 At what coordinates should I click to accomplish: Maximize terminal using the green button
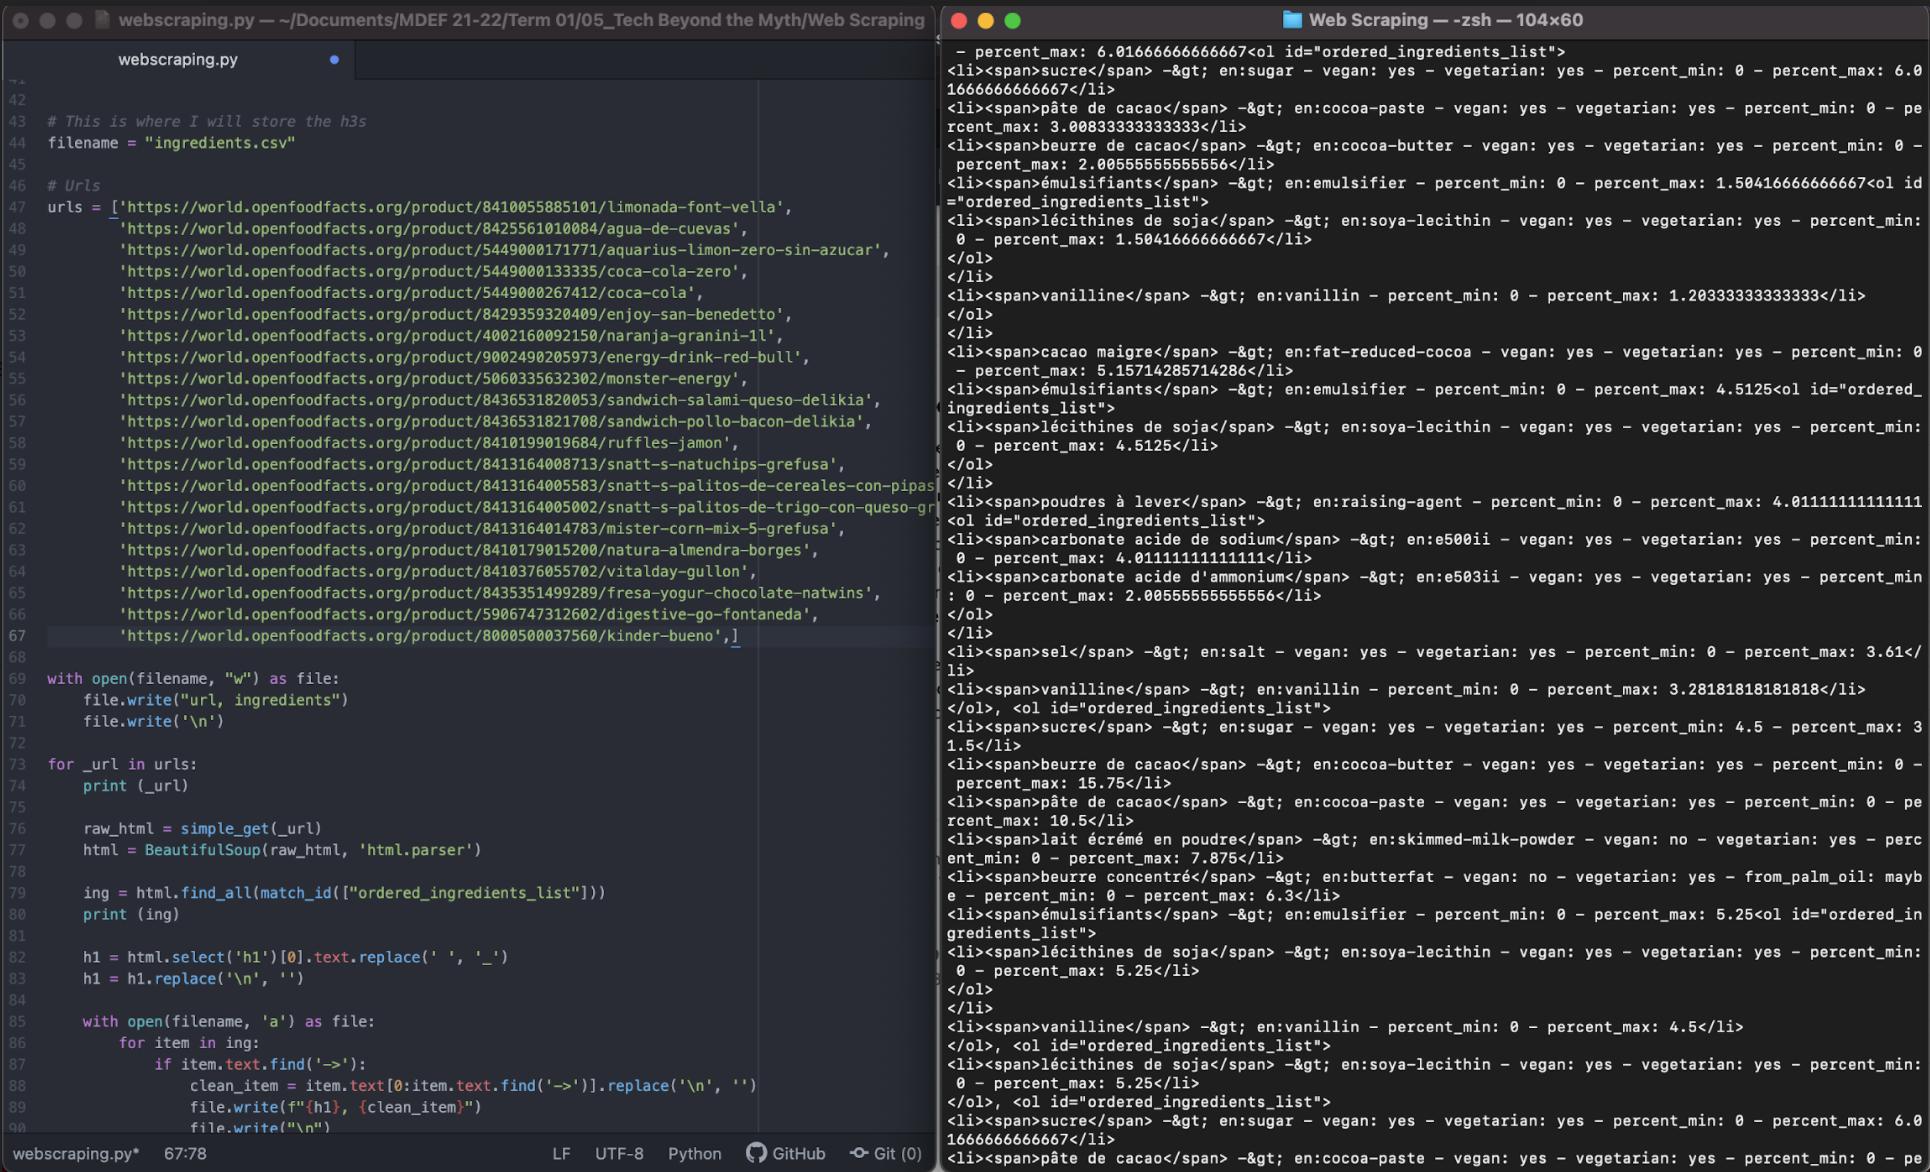1013,20
